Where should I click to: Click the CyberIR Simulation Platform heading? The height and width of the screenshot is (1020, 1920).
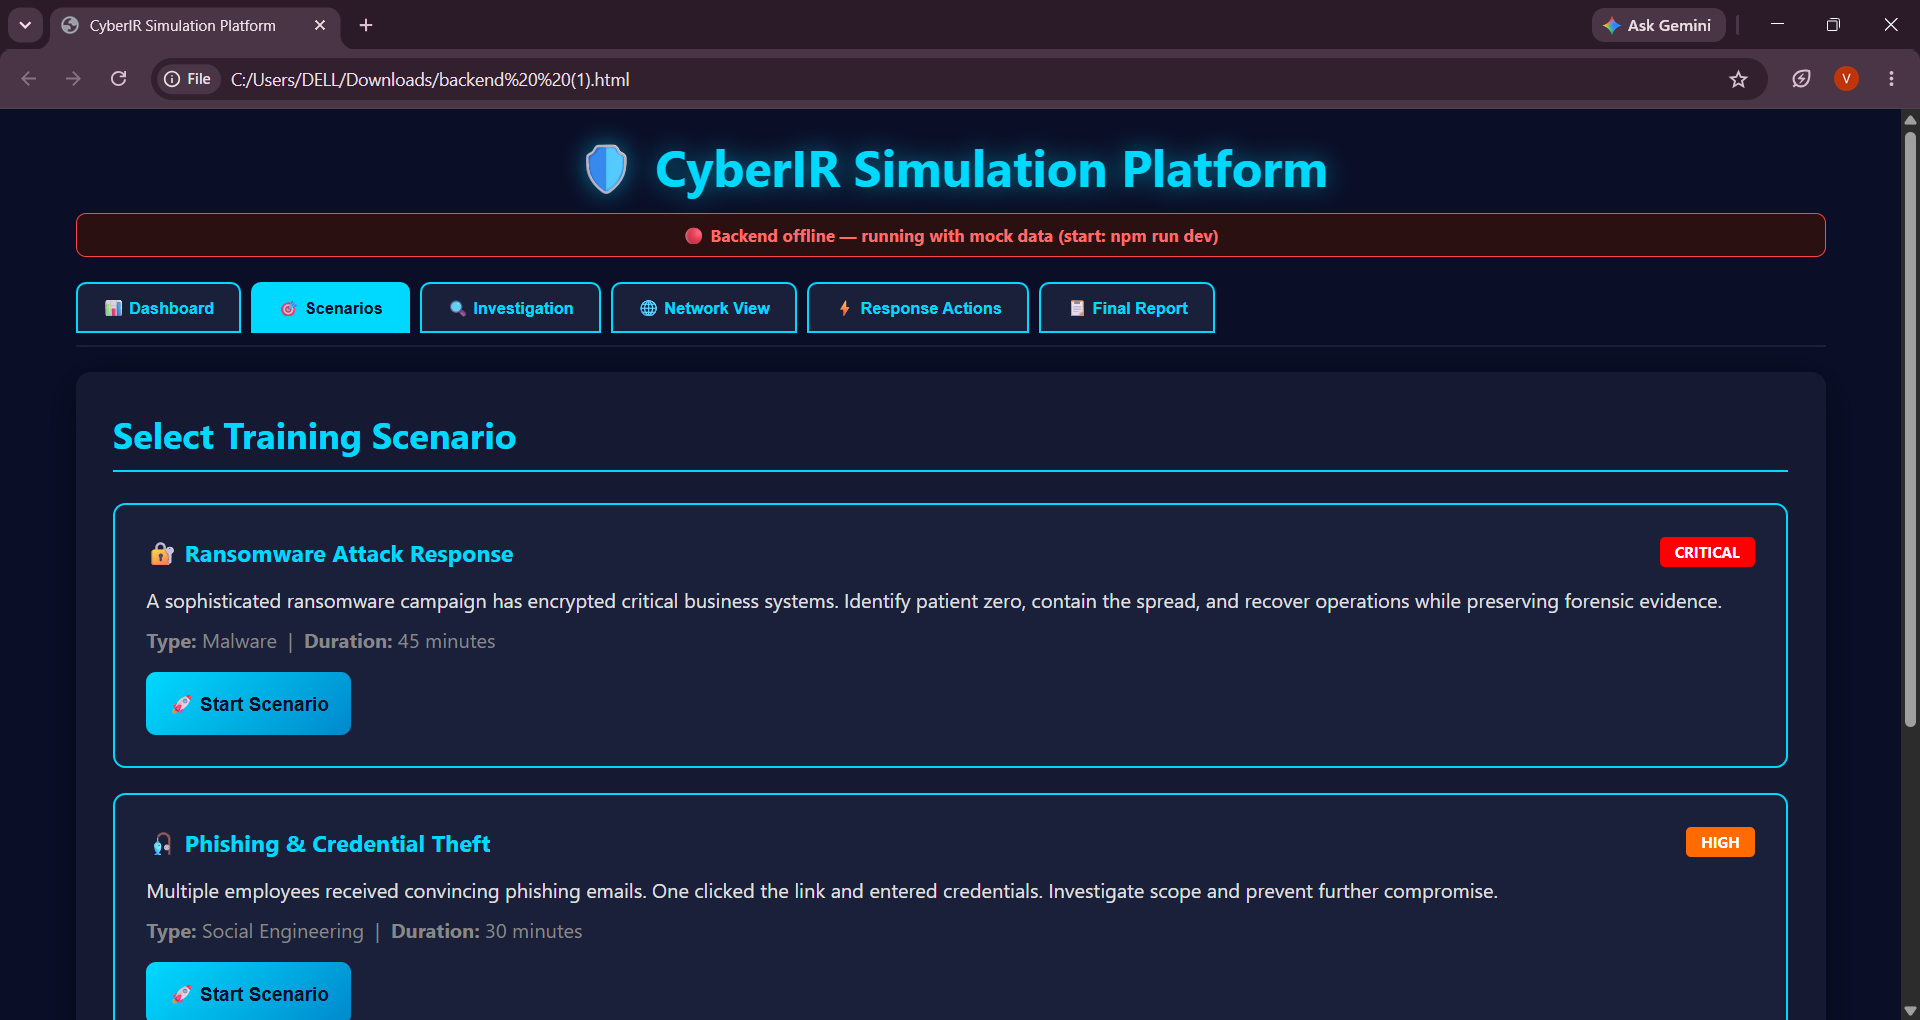[x=991, y=169]
